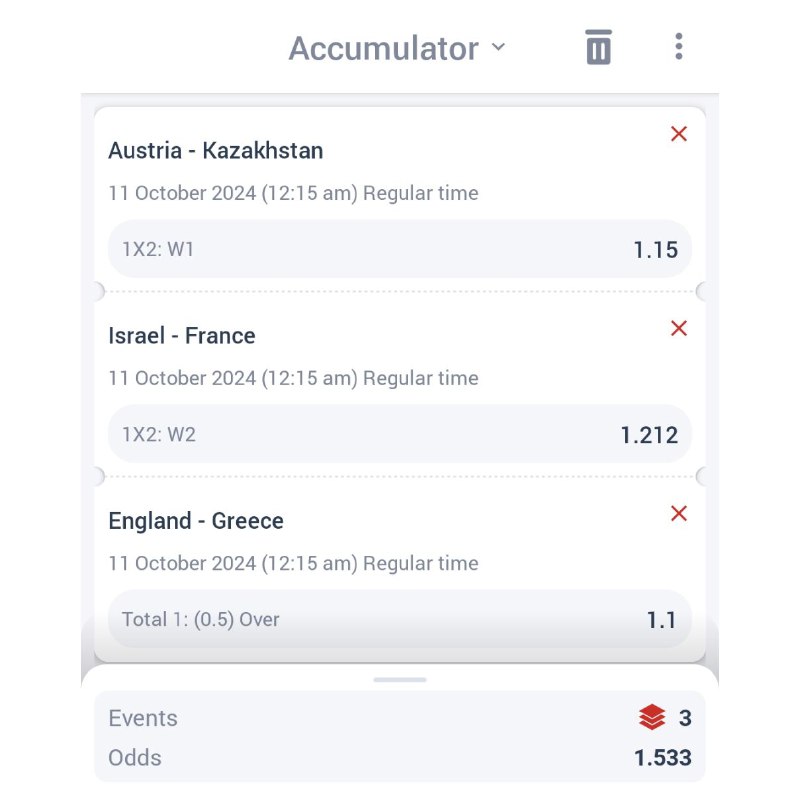Click the total odds value 1.533
Screen dimensions: 800x800
(662, 758)
